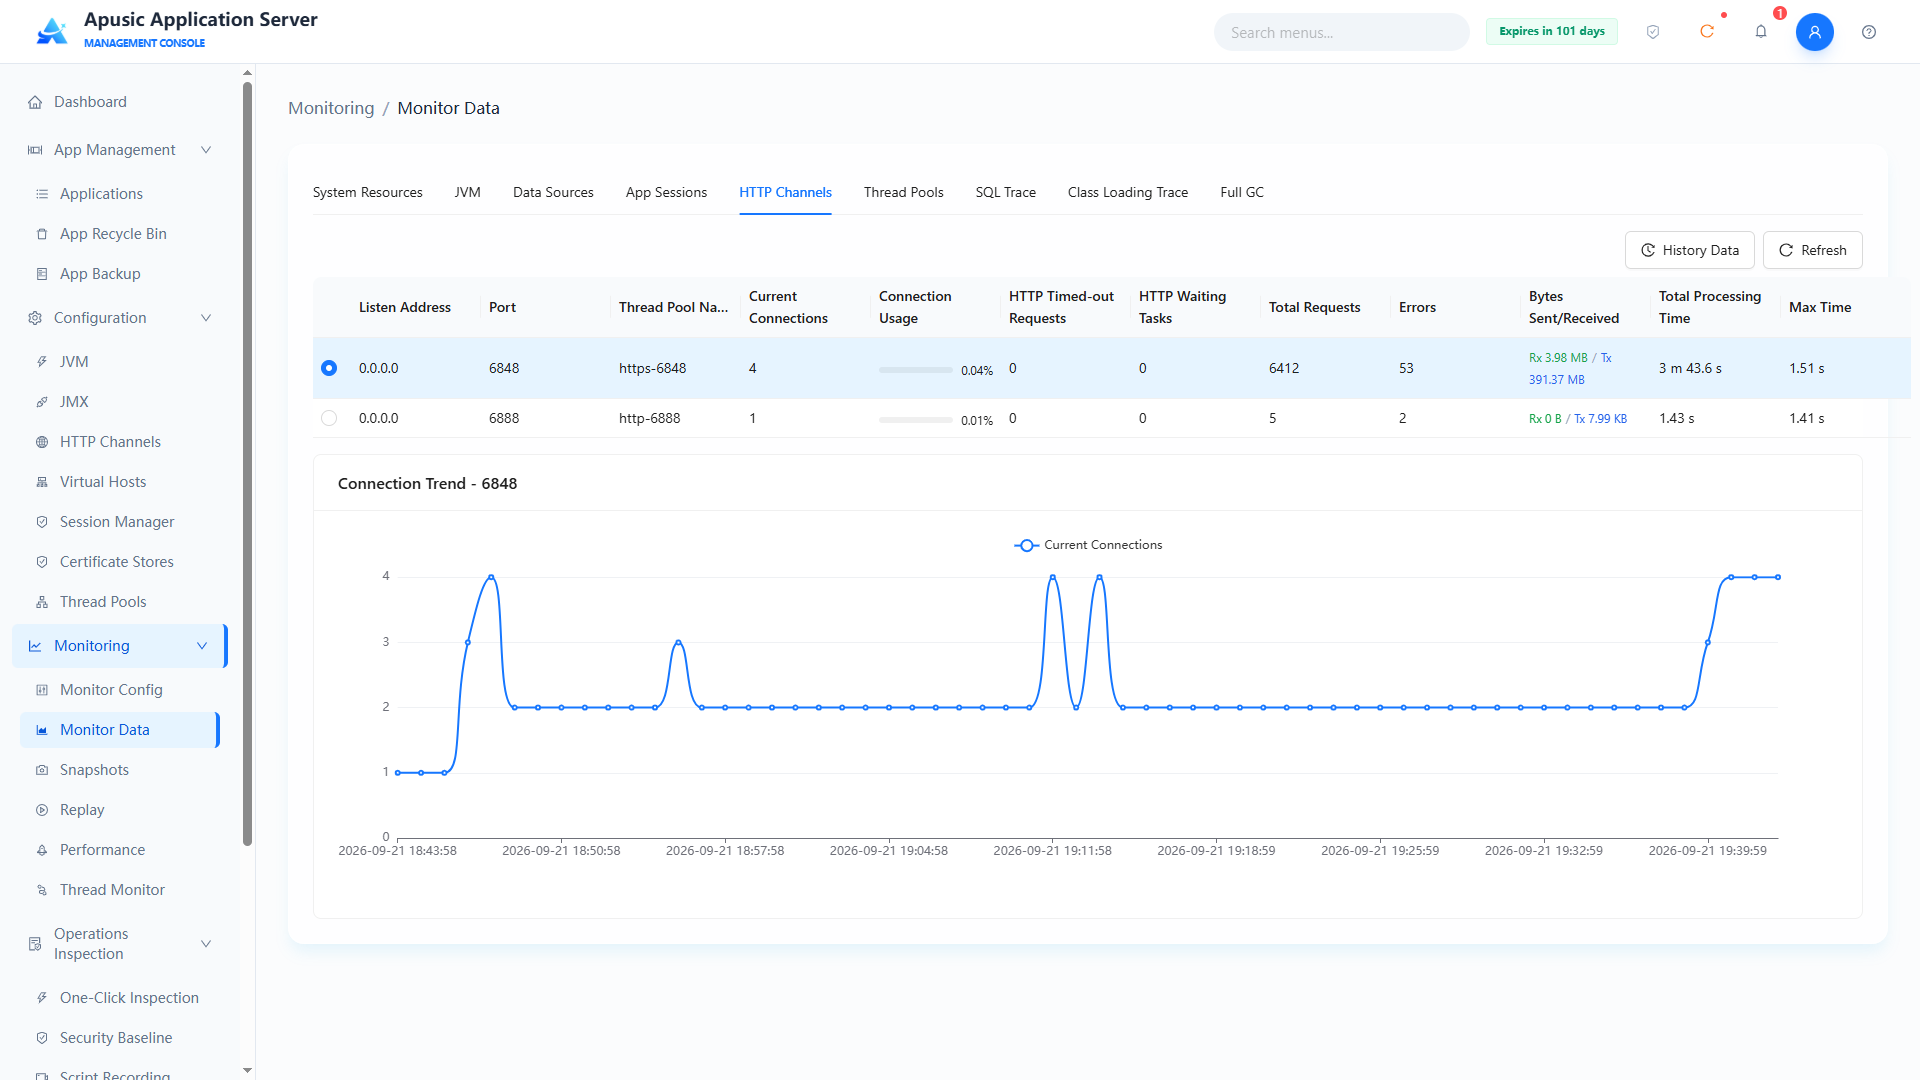Viewport: 1920px width, 1080px height.
Task: Click the History Data button
Action: (x=1689, y=250)
